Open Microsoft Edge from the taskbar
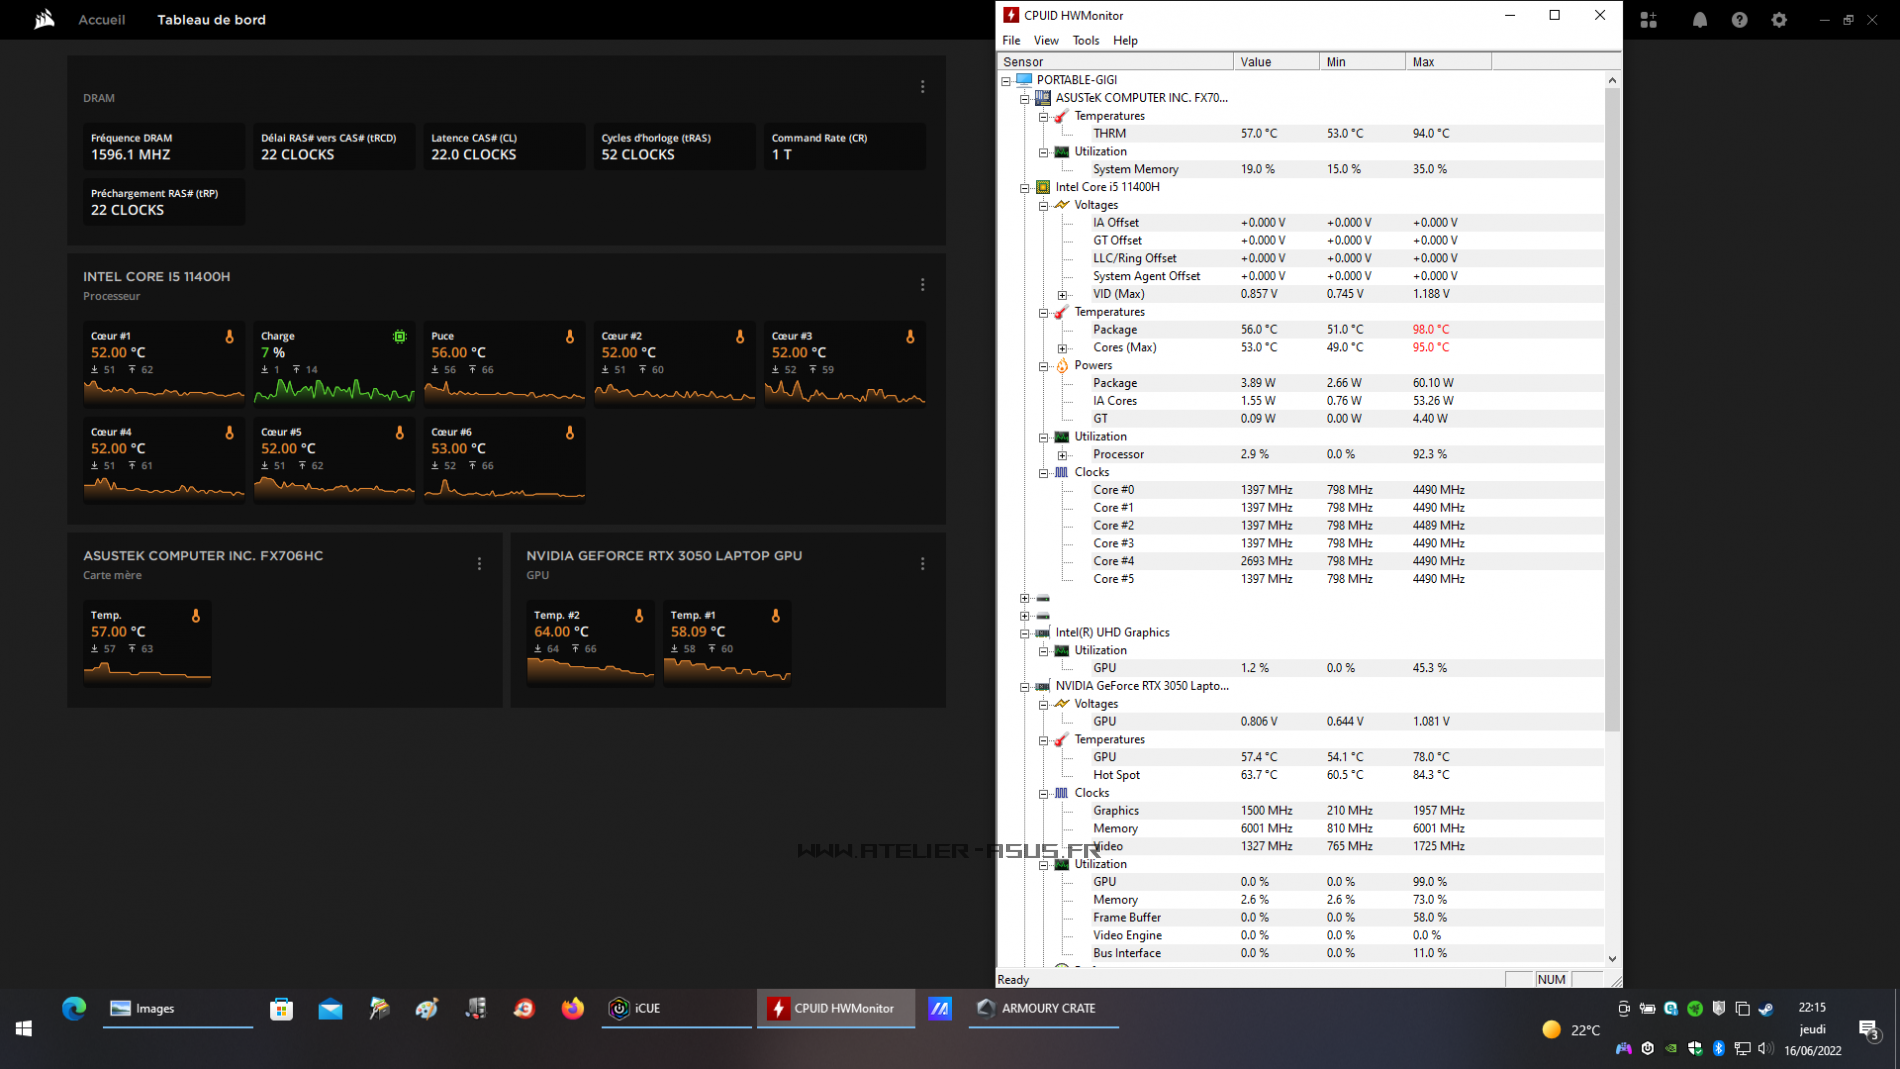The width and height of the screenshot is (1900, 1069). (74, 1008)
